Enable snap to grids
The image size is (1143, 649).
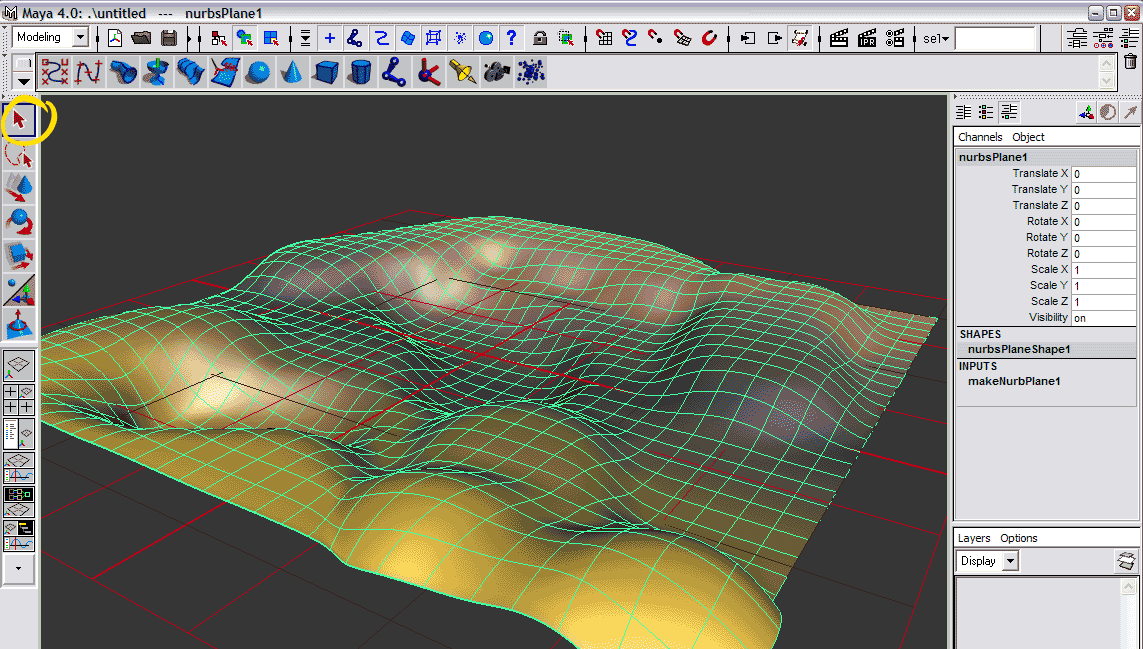[x=604, y=38]
